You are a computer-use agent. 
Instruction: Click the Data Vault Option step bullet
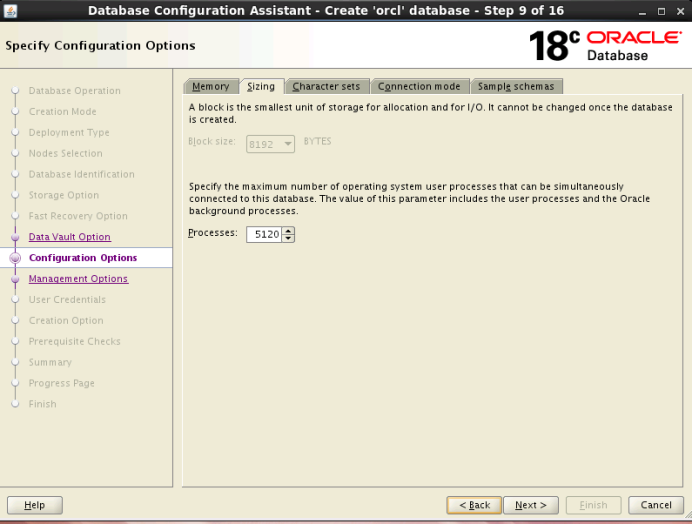[15, 237]
